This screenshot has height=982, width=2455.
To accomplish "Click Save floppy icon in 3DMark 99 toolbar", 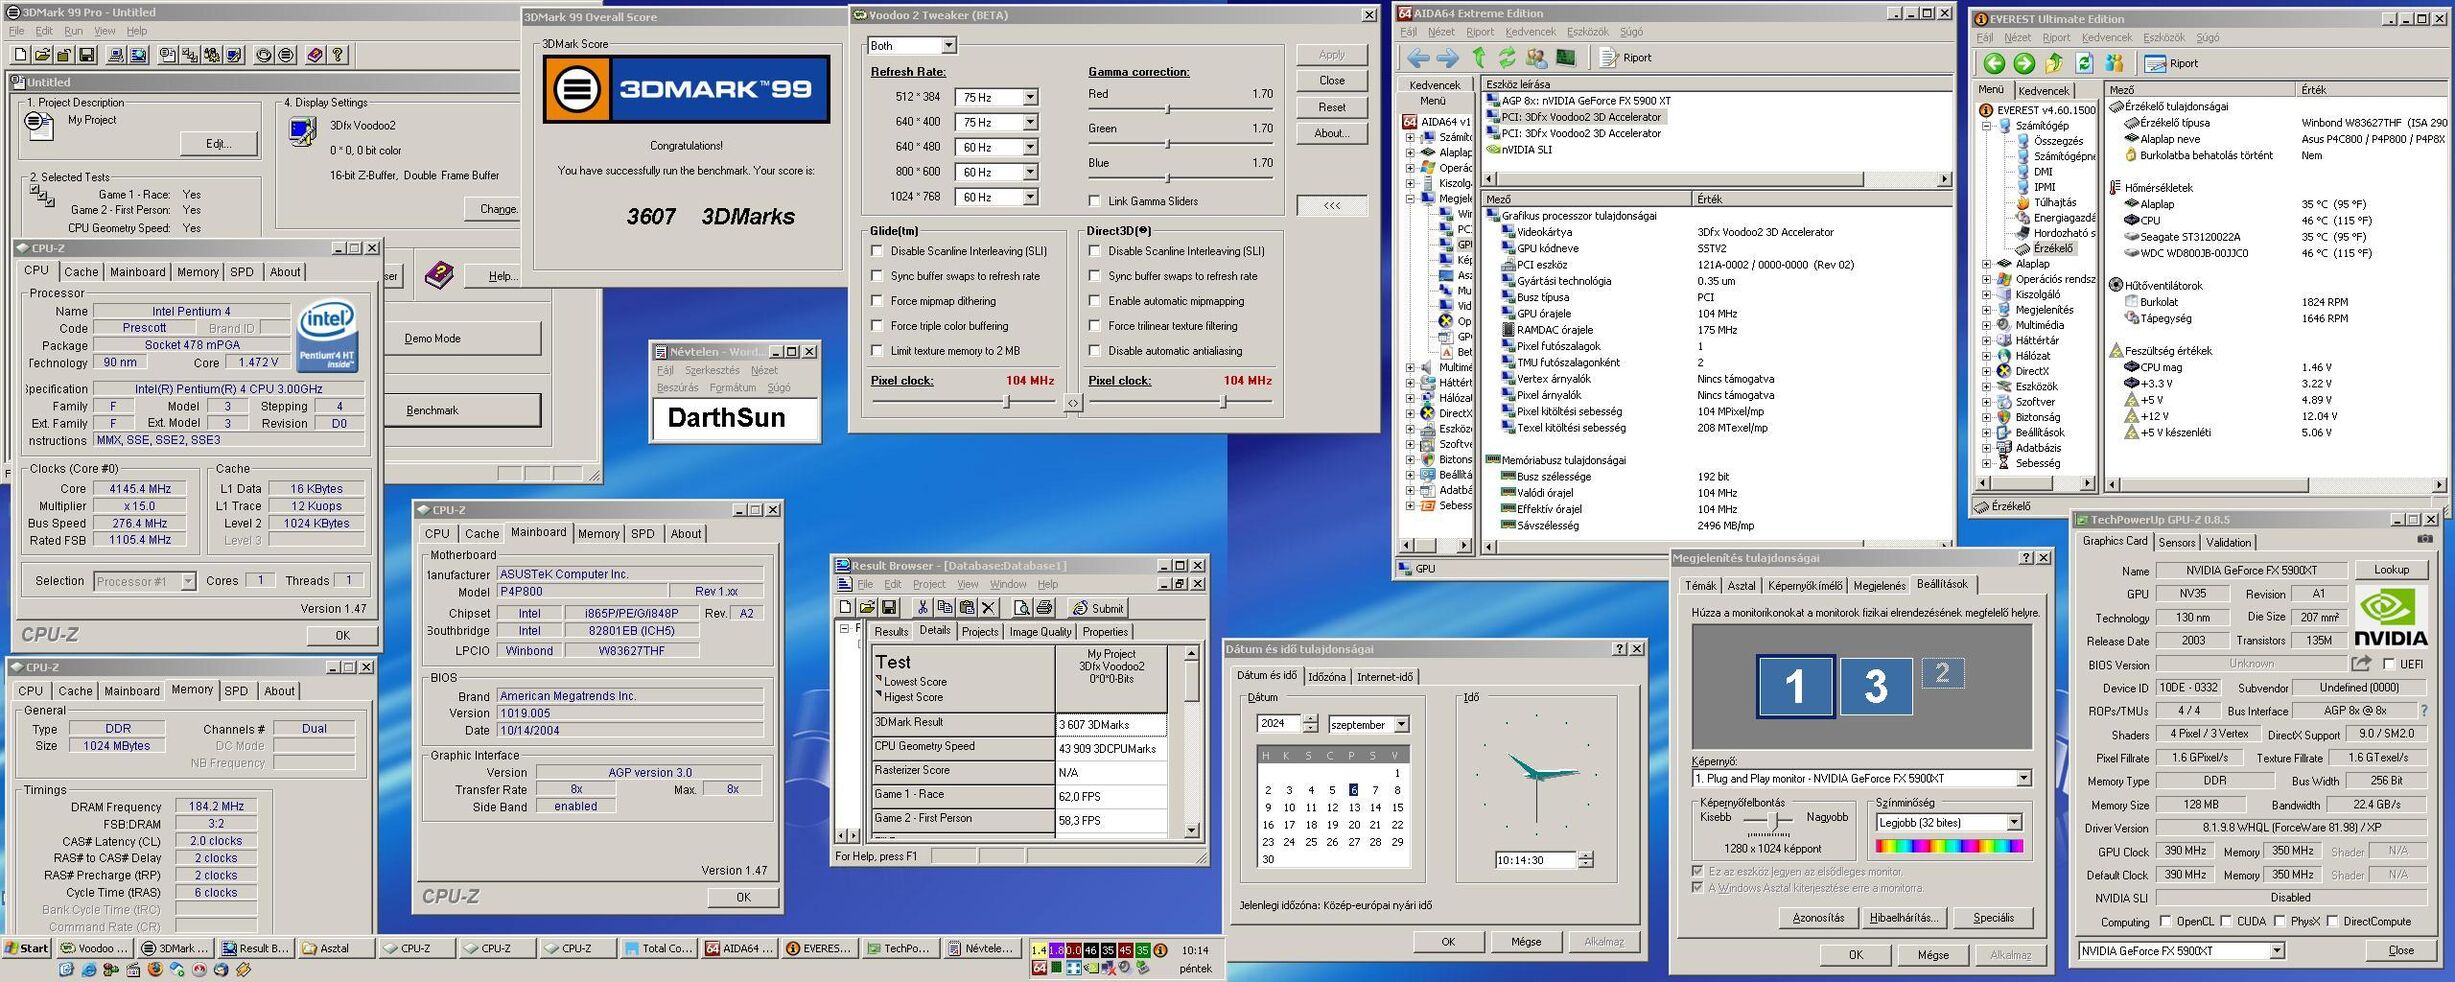I will tap(87, 55).
